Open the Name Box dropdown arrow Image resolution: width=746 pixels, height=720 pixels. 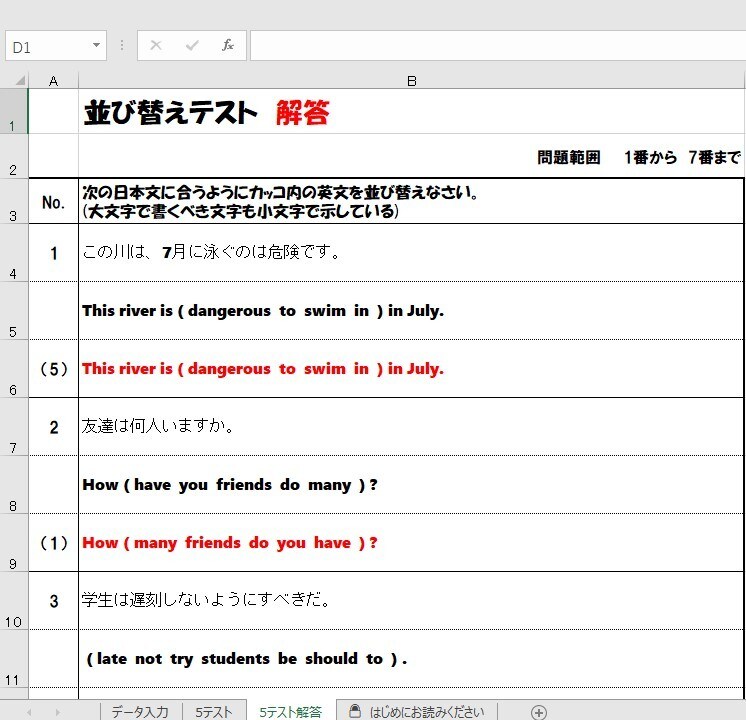pyautogui.click(x=96, y=46)
